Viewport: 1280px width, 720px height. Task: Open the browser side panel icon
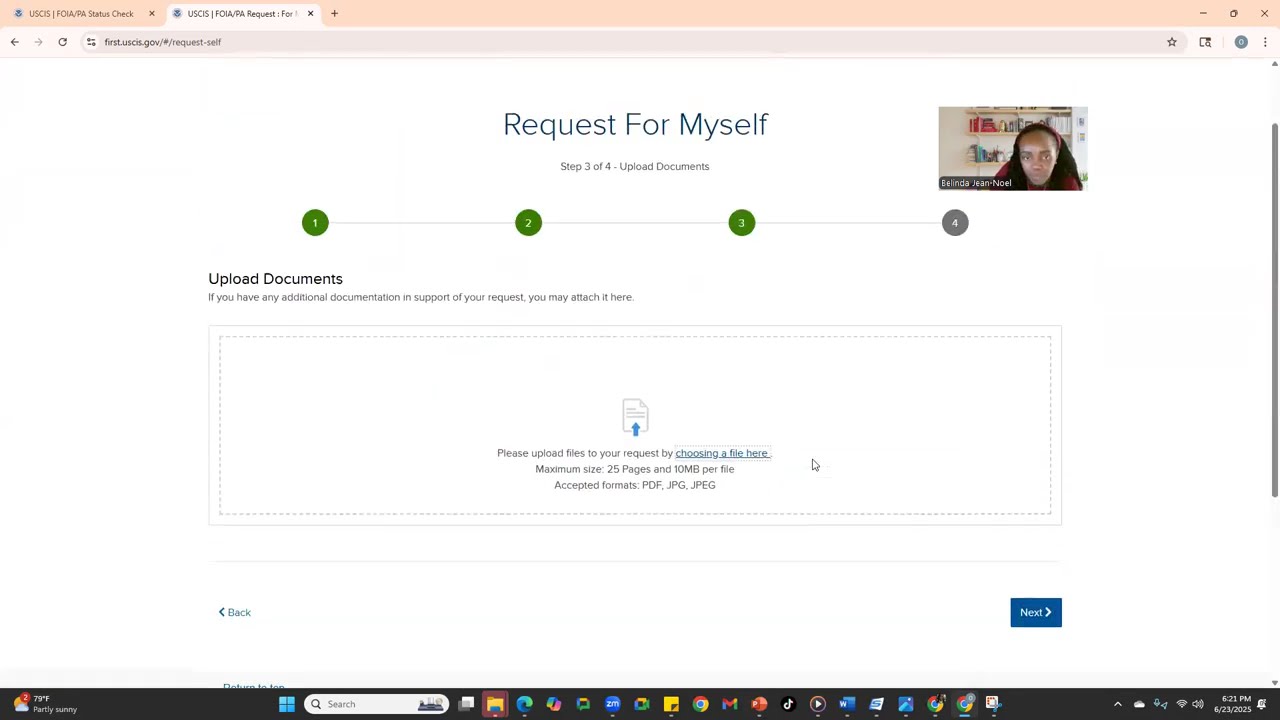click(1205, 42)
